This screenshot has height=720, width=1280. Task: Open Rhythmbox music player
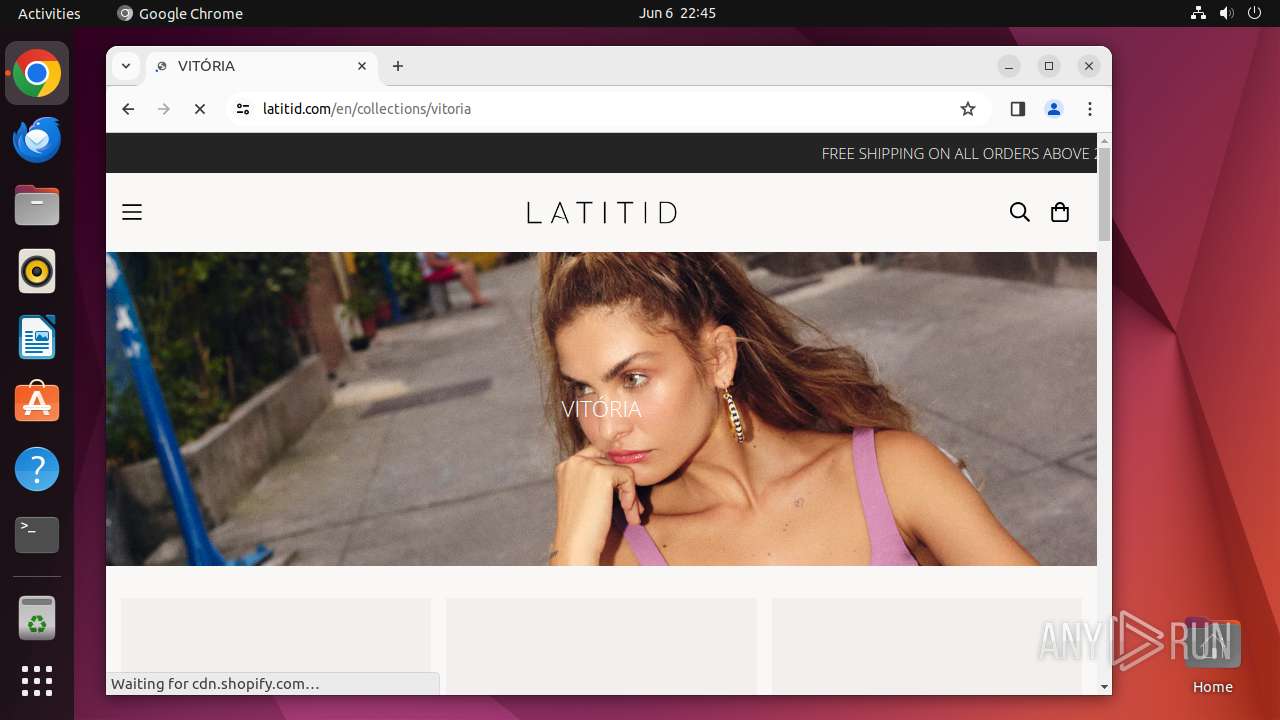tap(37, 272)
